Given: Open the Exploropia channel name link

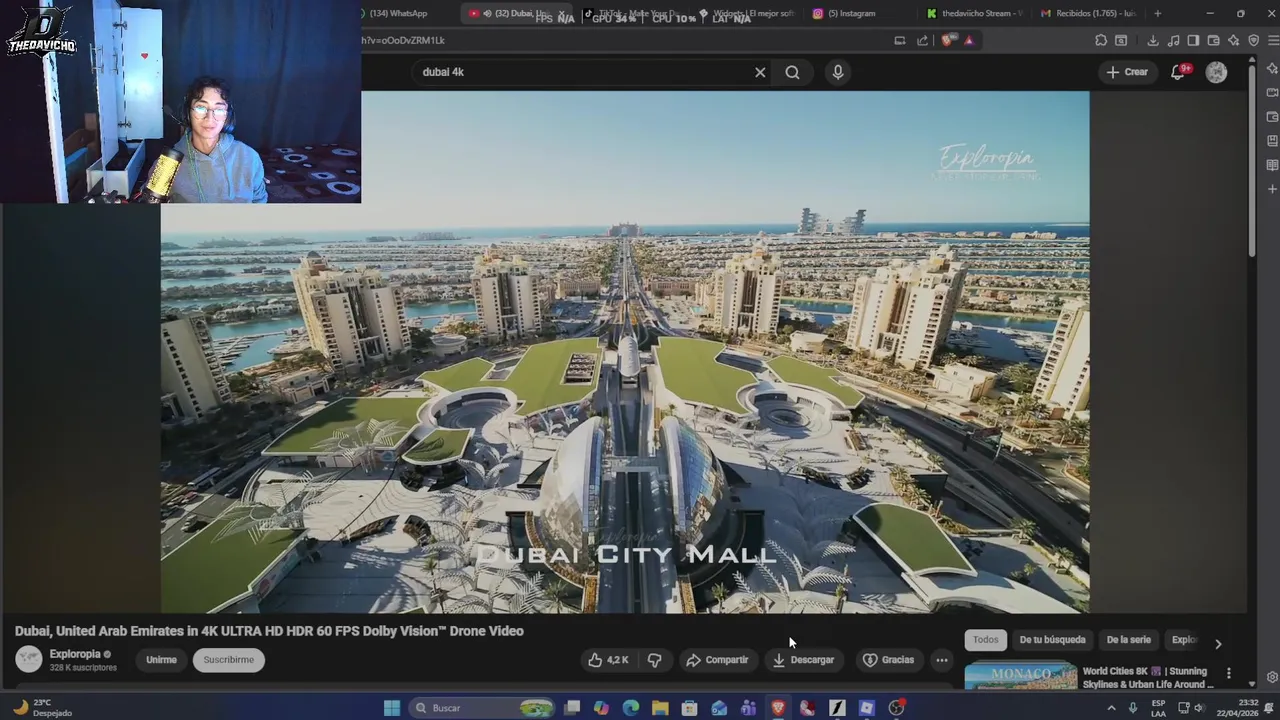Looking at the screenshot, I should point(75,654).
